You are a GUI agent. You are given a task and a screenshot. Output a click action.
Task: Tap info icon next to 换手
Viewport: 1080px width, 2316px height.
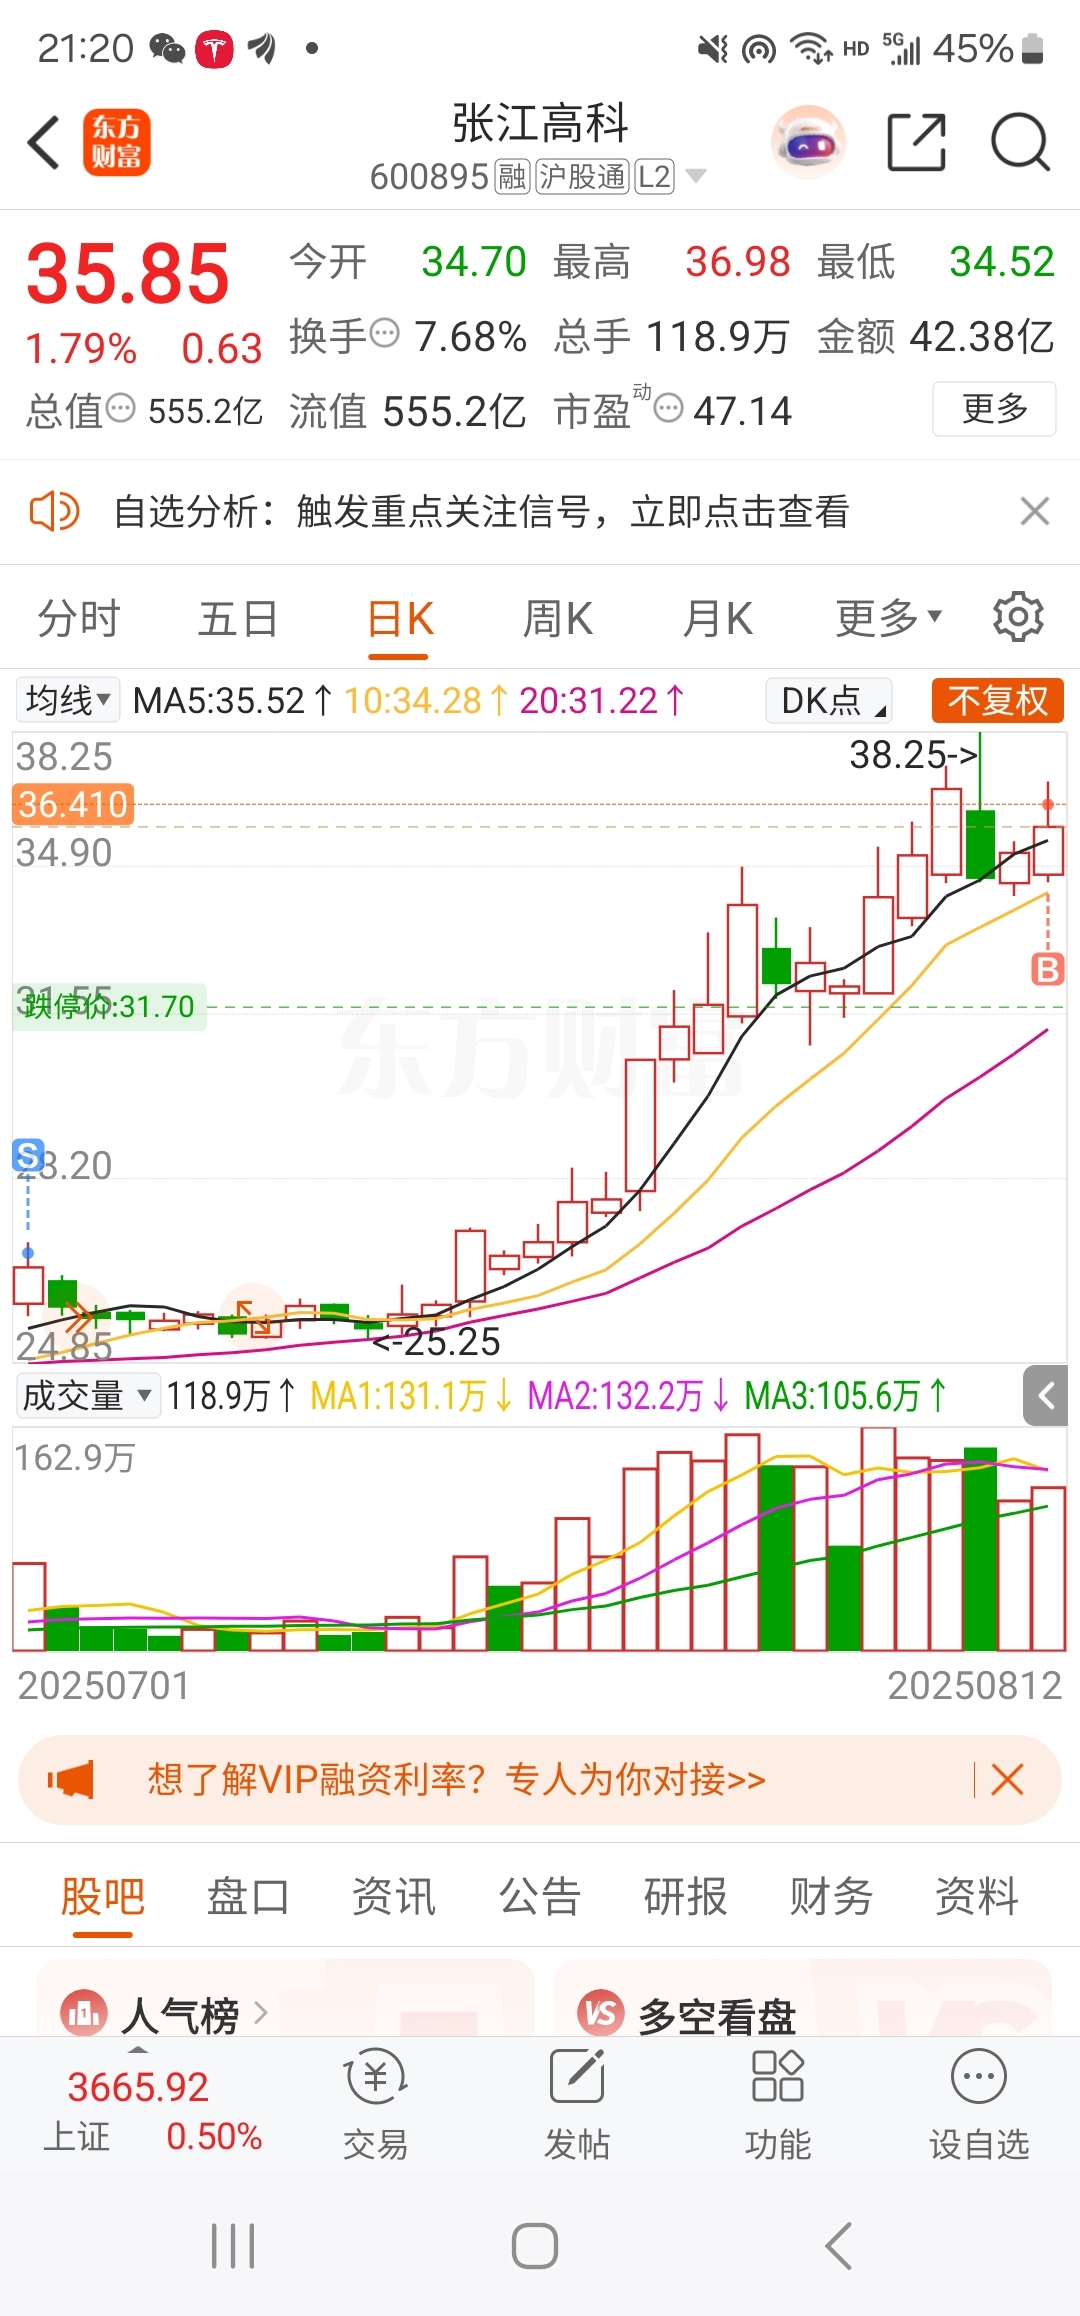coord(385,333)
